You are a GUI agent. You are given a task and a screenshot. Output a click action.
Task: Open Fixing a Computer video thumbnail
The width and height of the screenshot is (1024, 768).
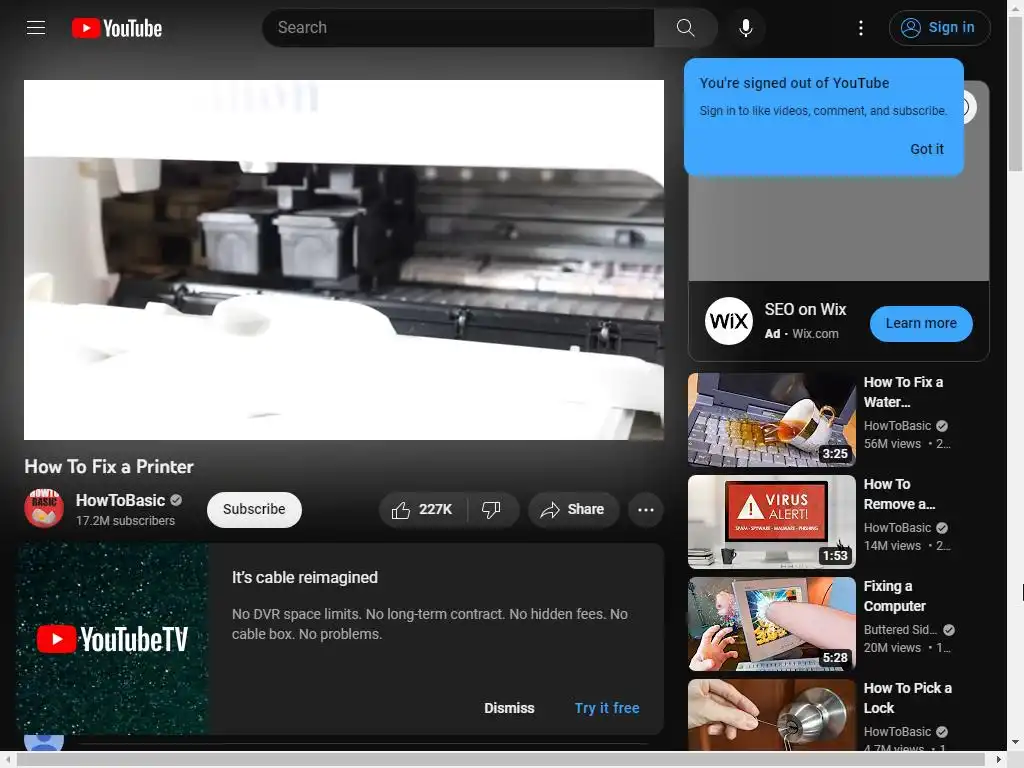771,624
